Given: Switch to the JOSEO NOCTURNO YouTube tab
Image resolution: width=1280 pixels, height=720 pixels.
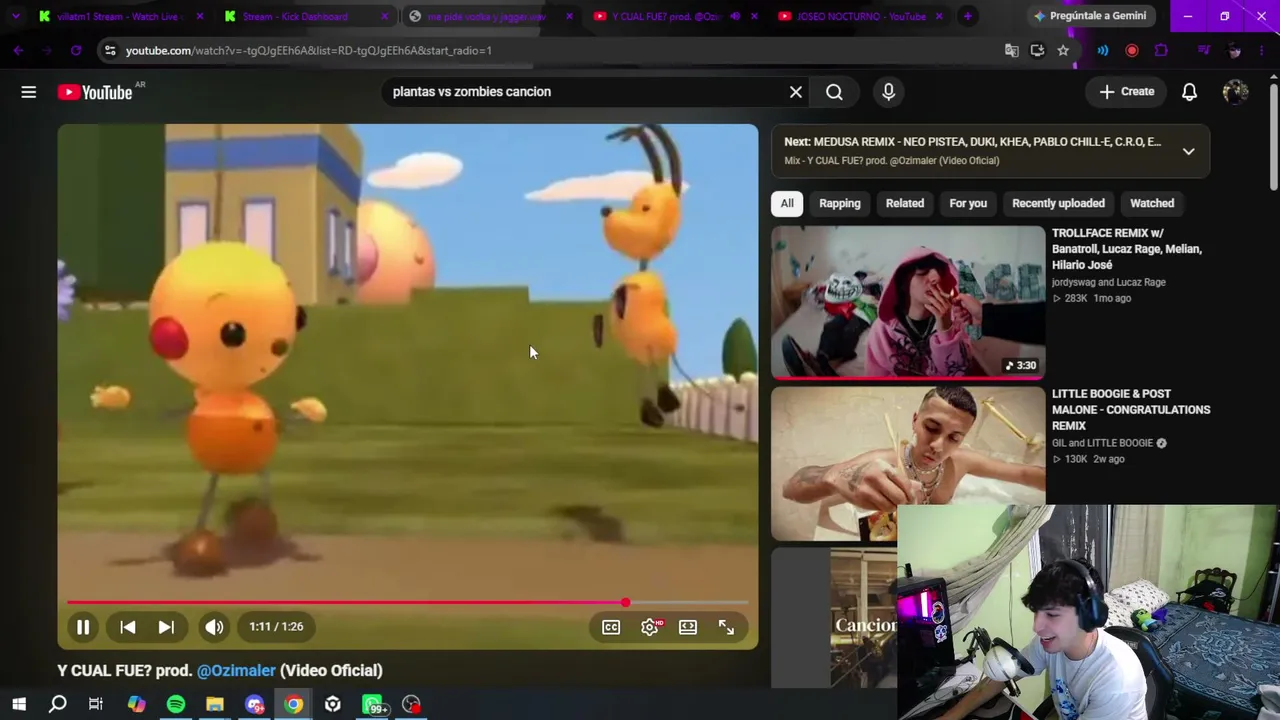Looking at the screenshot, I should (x=861, y=16).
